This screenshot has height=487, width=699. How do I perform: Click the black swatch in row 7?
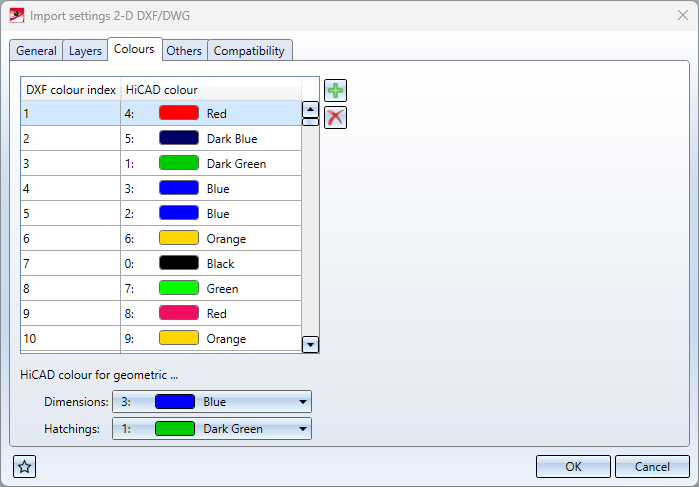(179, 263)
